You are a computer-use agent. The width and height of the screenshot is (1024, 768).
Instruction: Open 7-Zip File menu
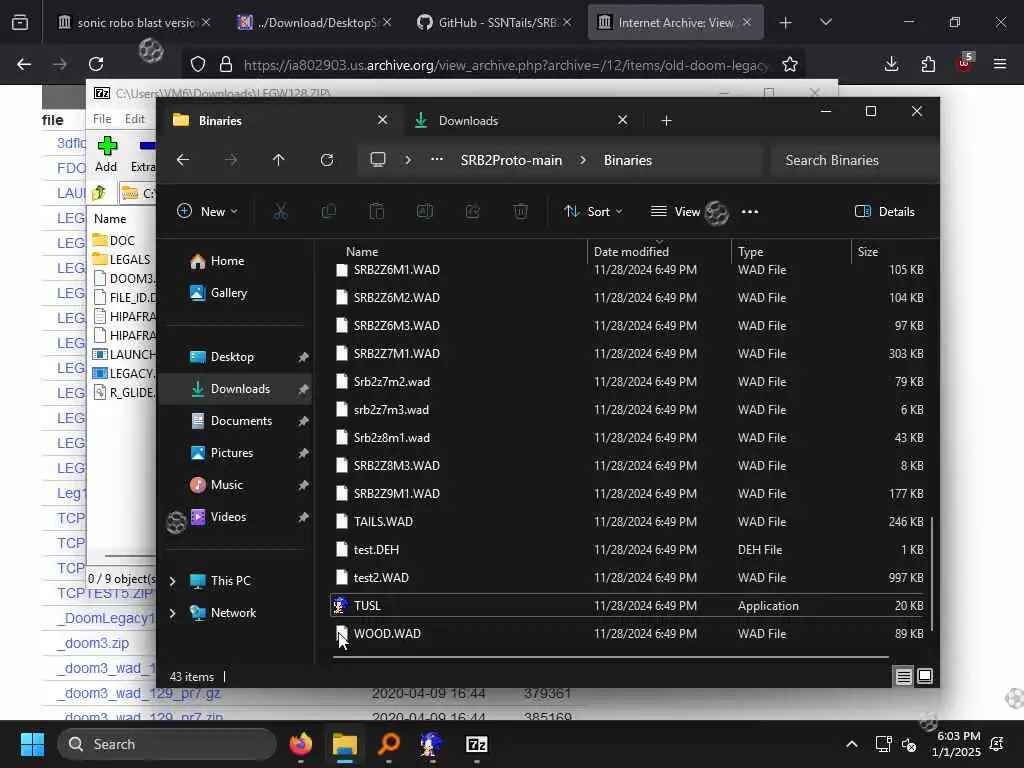(102, 119)
